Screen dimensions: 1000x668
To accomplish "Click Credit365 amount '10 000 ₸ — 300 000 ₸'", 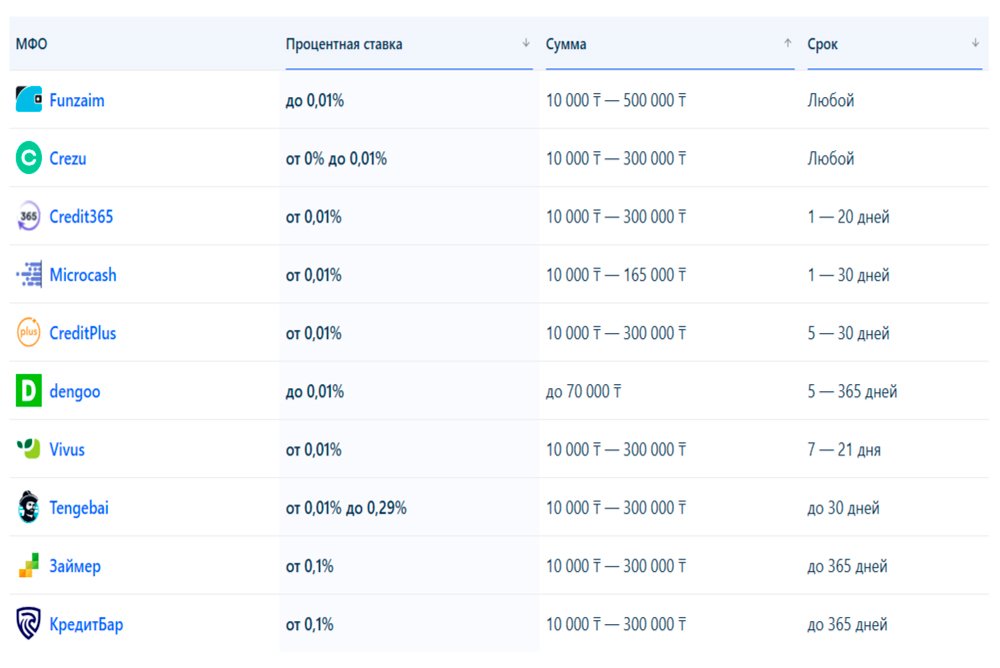I will (616, 217).
